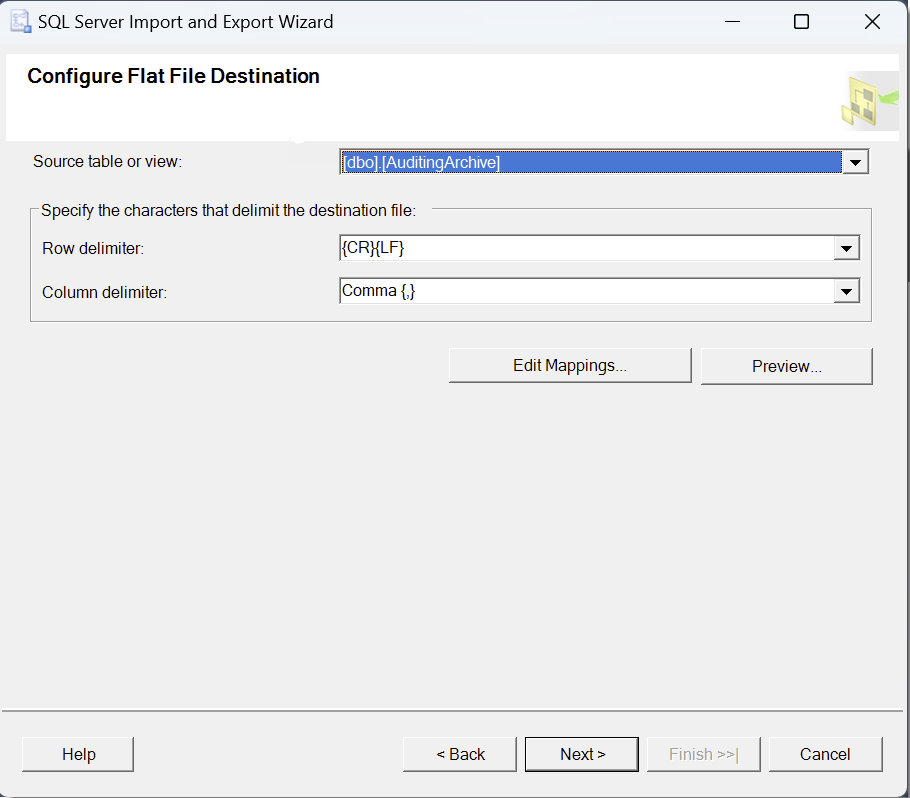This screenshot has width=910, height=798.
Task: Click the Preview button
Action: pyautogui.click(x=786, y=366)
